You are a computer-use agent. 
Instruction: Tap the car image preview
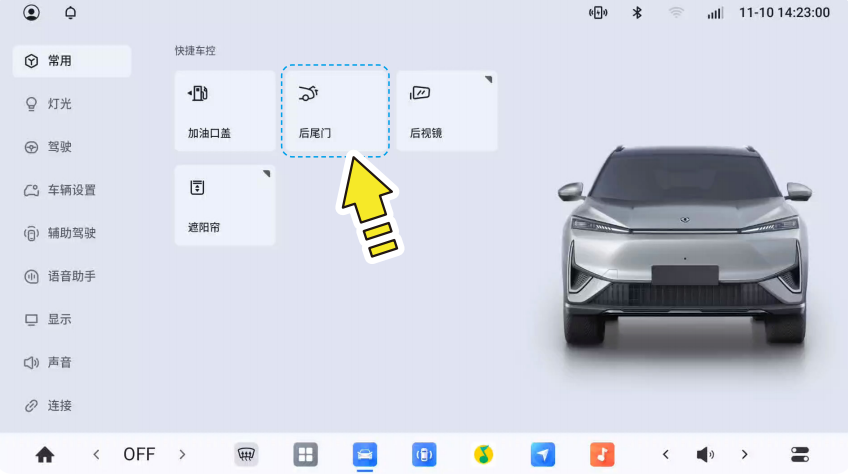point(684,250)
